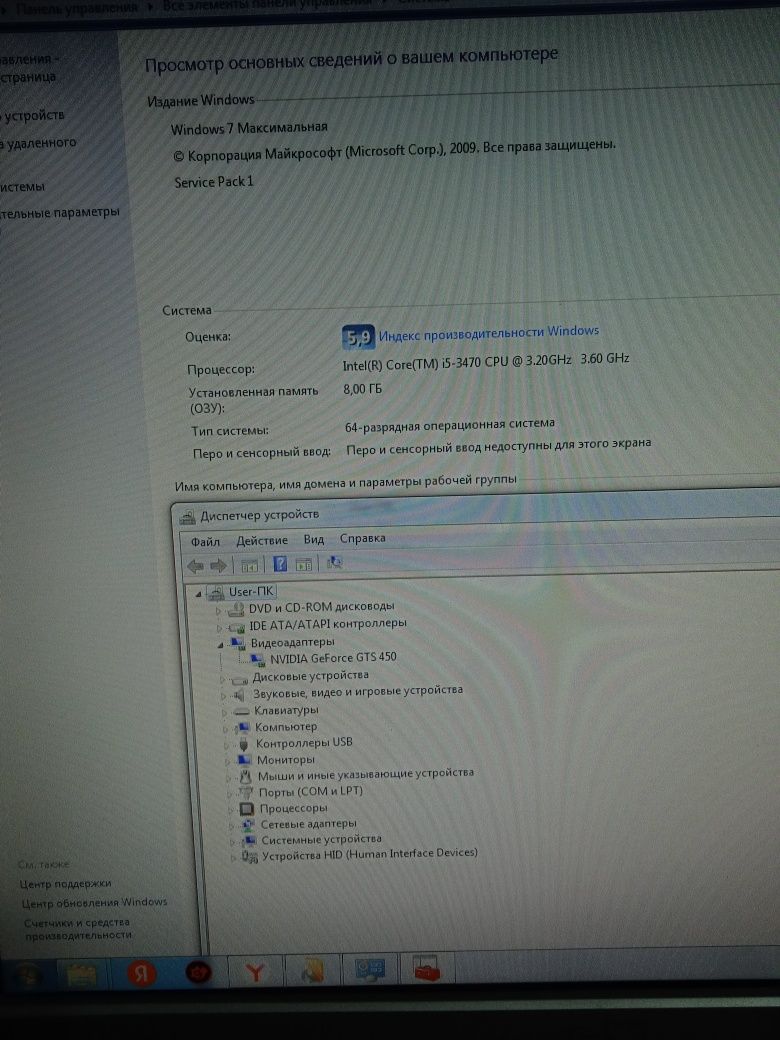This screenshot has width=780, height=1040.
Task: Click the 64-разрядная операционная система value
Action: pos(450,425)
